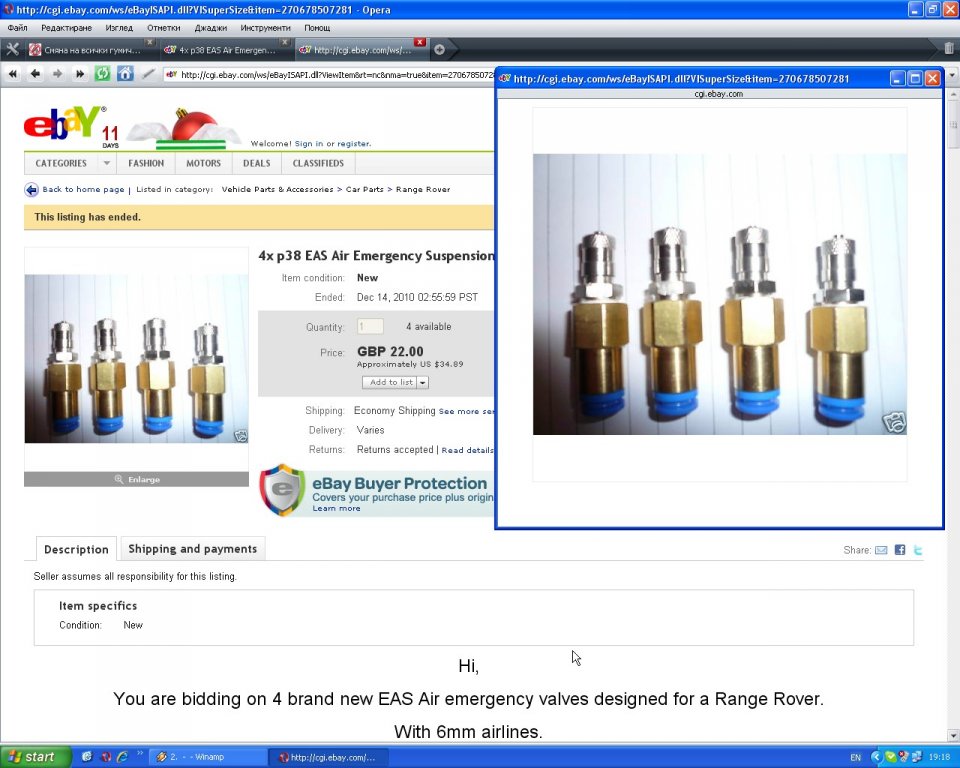Open the Редактиране menu
Viewport: 960px width, 768px height.
point(66,28)
